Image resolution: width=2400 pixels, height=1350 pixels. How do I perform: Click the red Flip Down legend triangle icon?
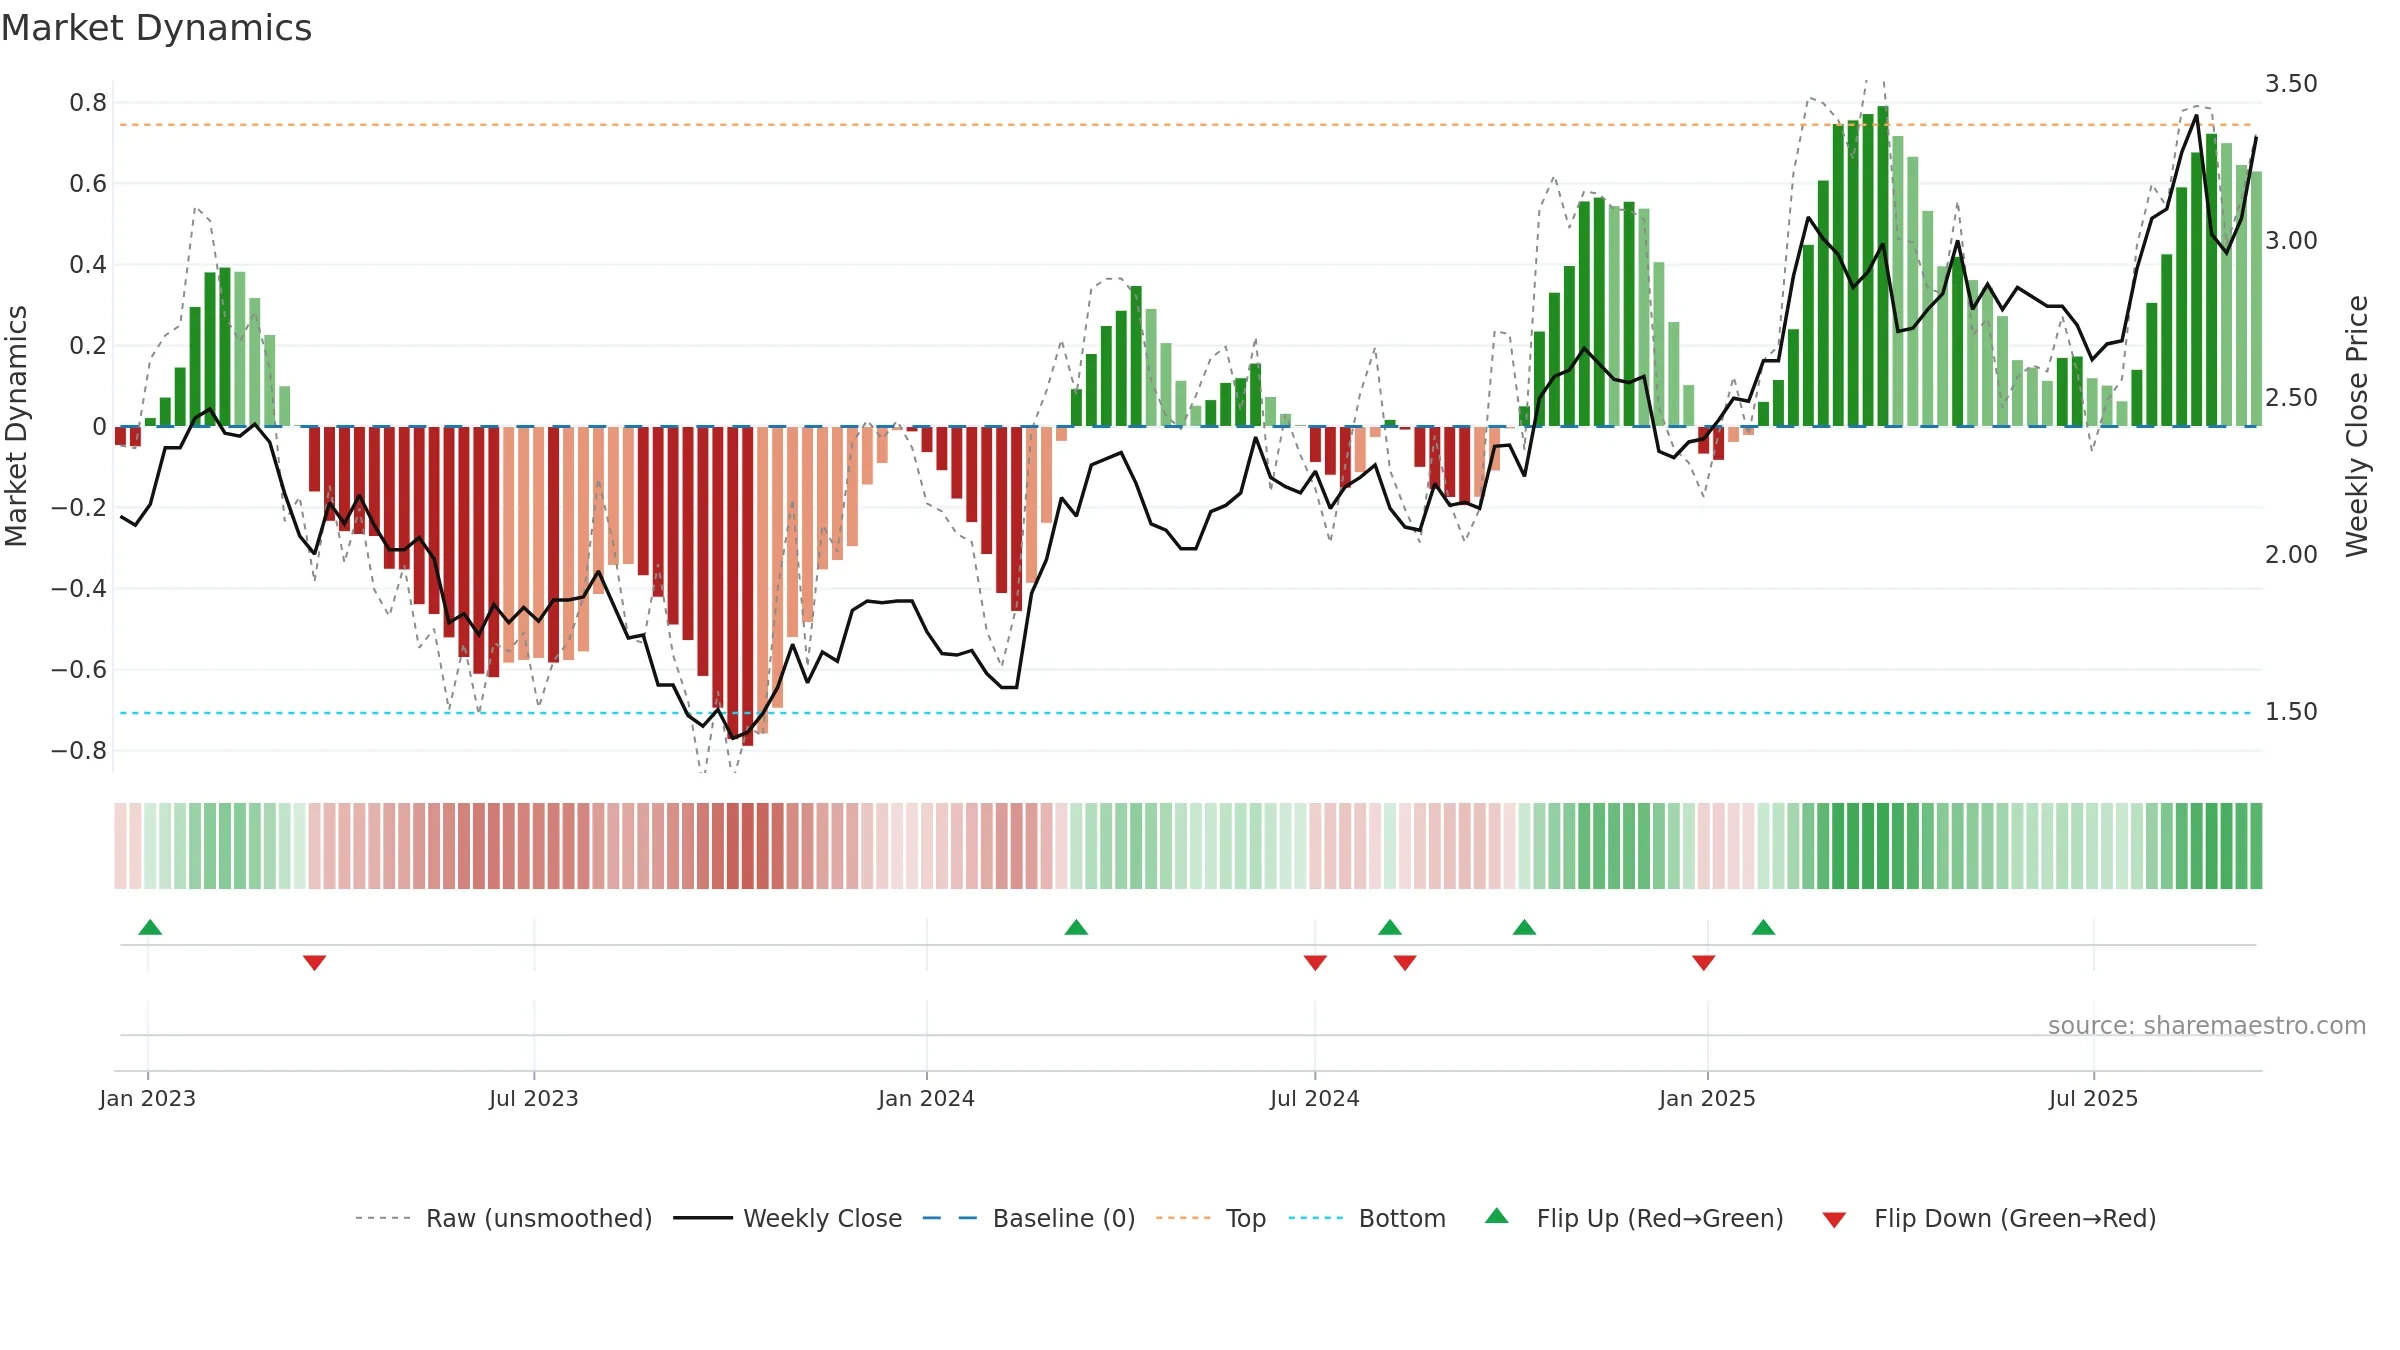1834,1220
